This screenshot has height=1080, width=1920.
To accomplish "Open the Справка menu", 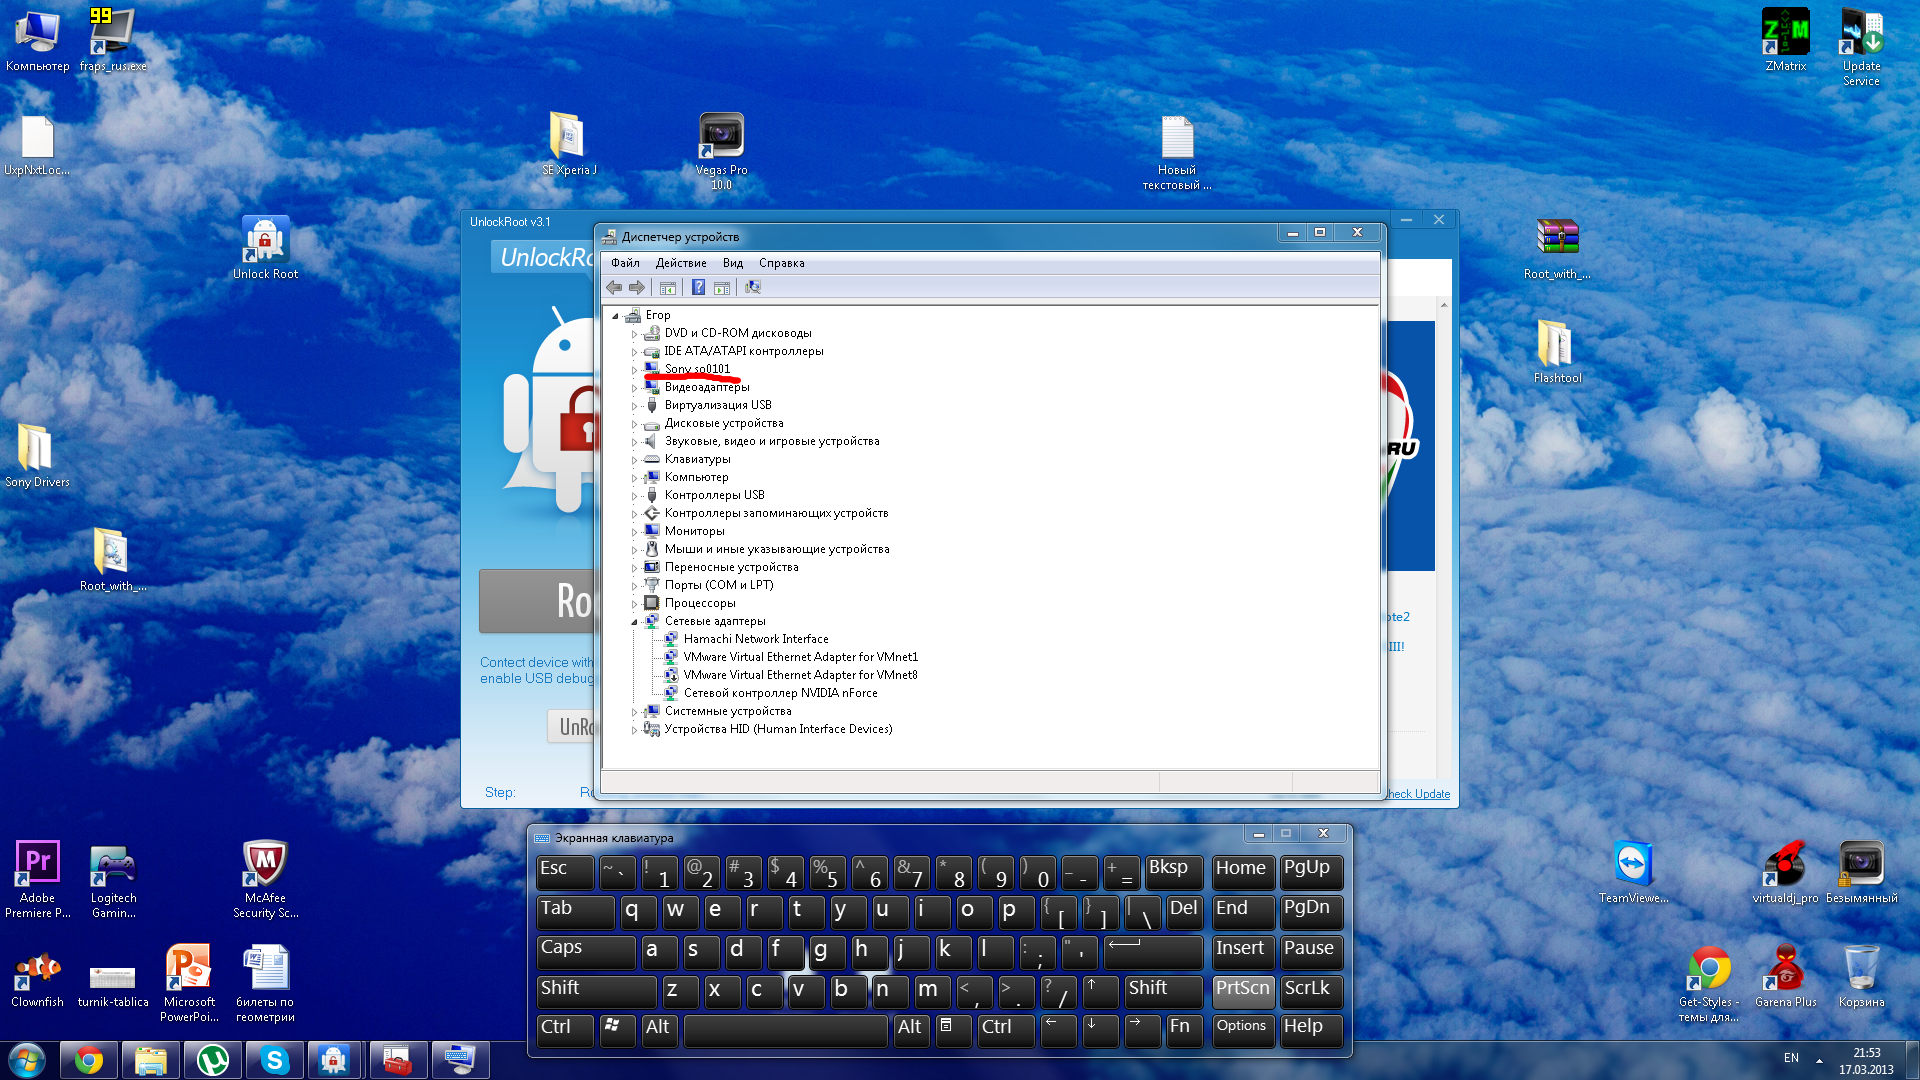I will click(x=781, y=263).
